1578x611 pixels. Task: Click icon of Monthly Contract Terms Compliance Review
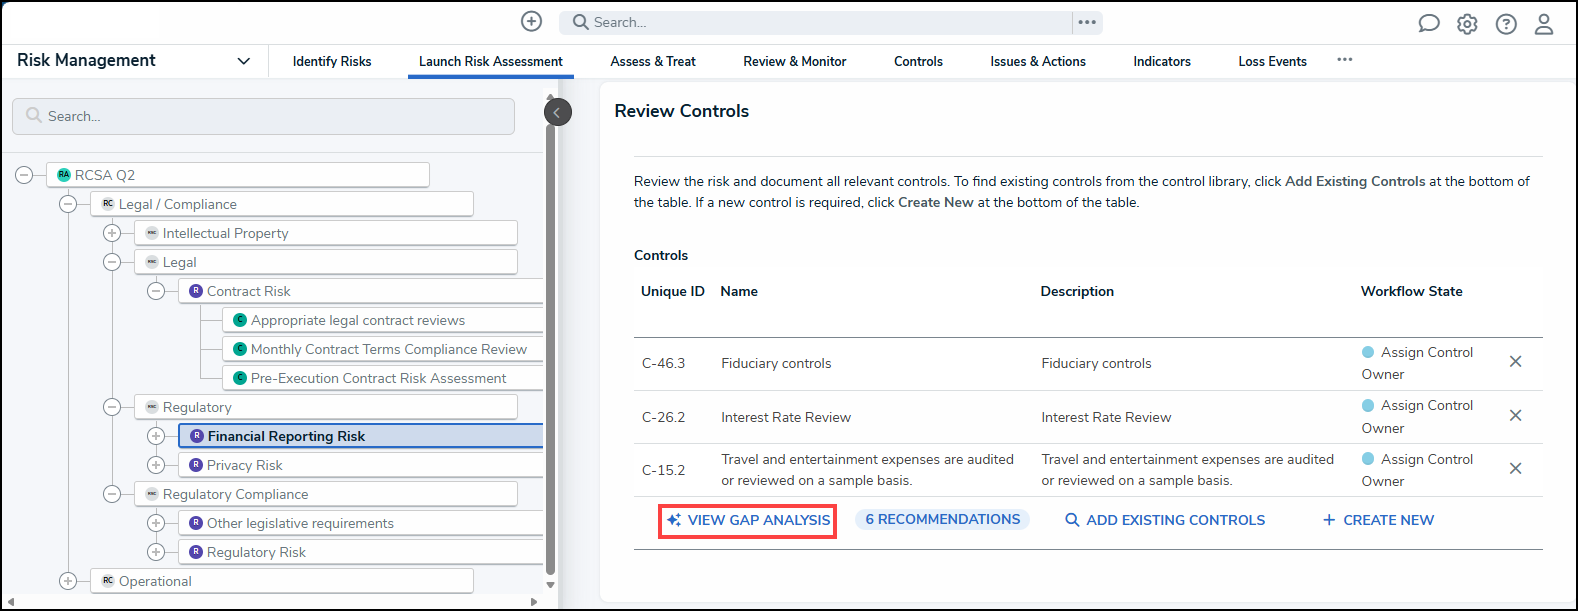240,349
